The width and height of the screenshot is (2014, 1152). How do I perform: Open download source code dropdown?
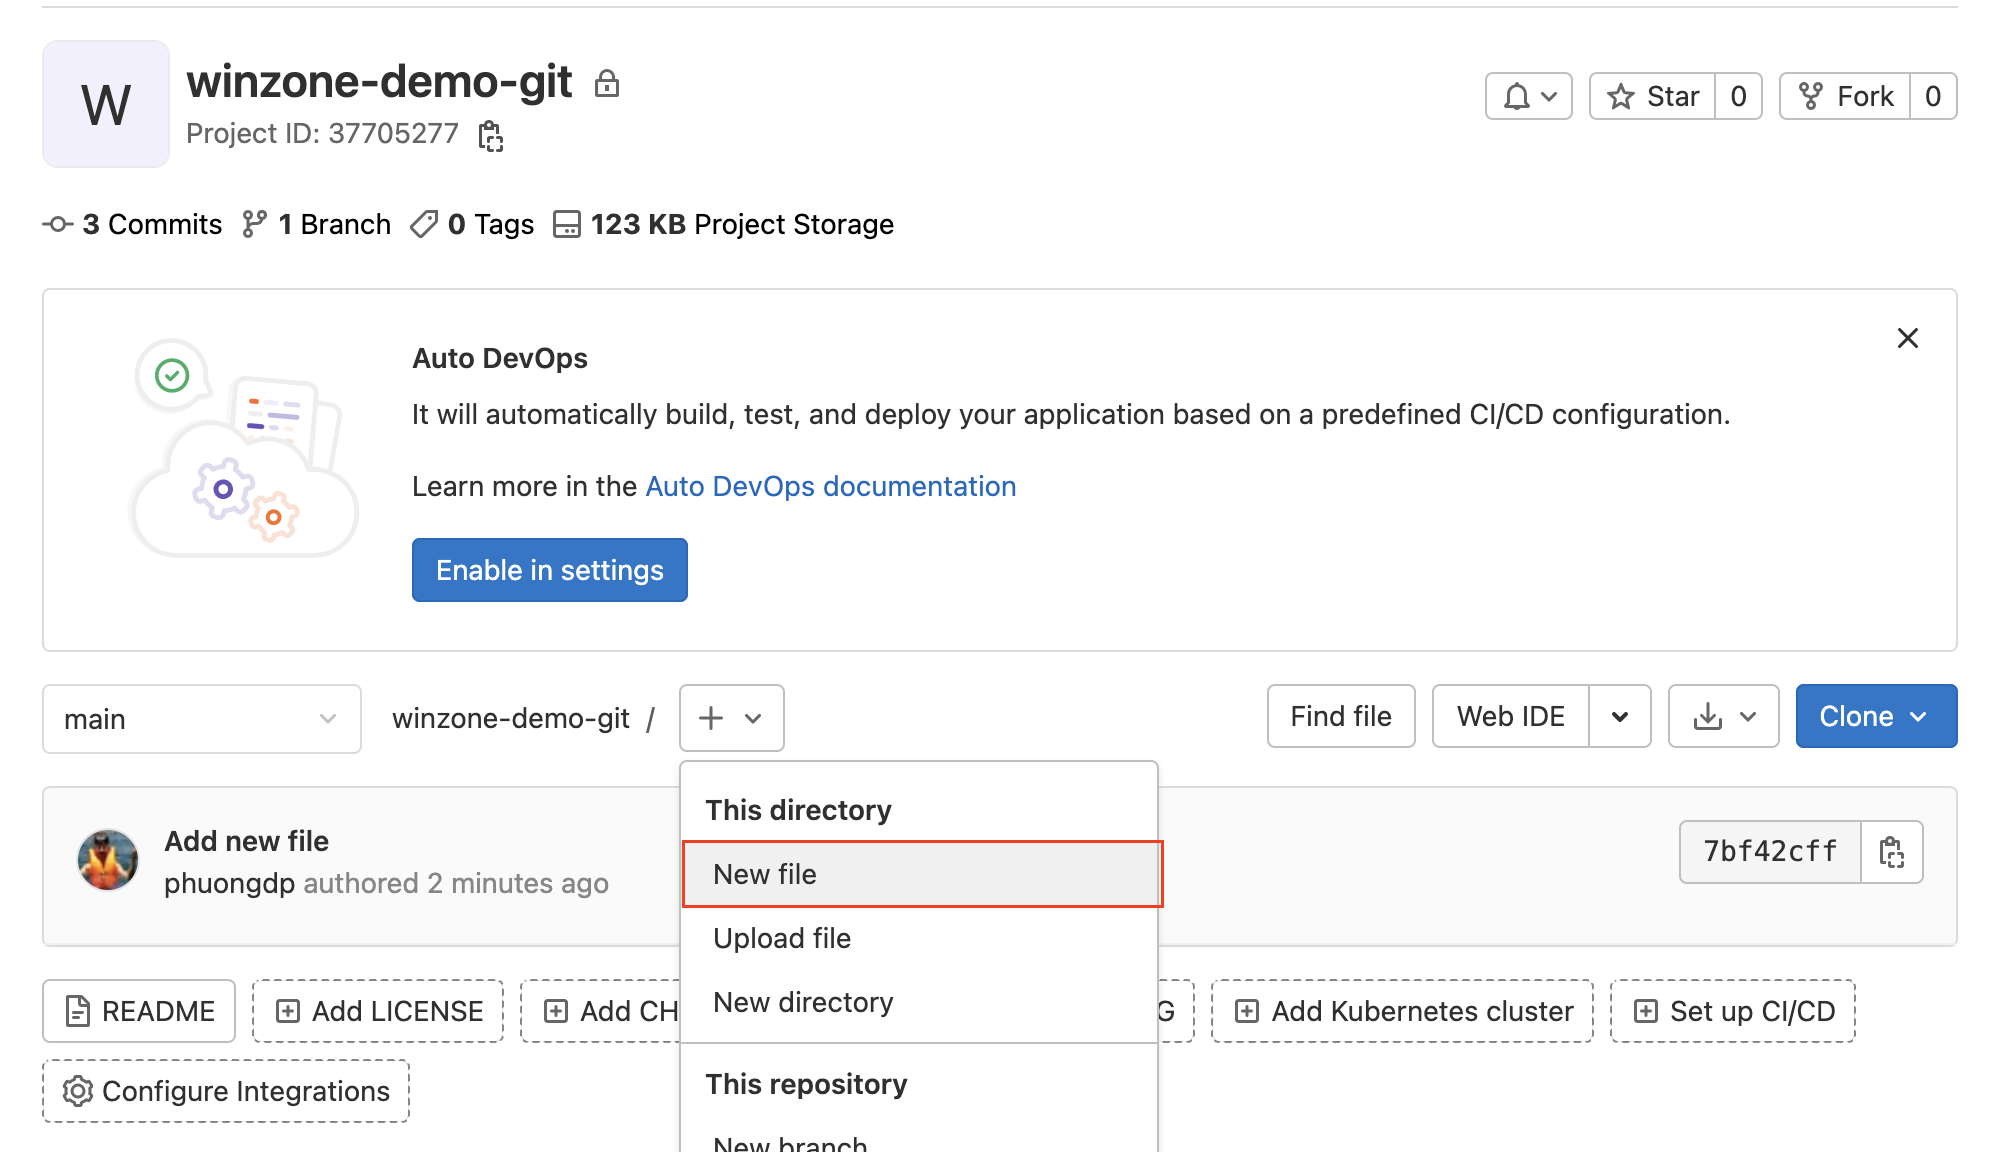click(x=1723, y=716)
